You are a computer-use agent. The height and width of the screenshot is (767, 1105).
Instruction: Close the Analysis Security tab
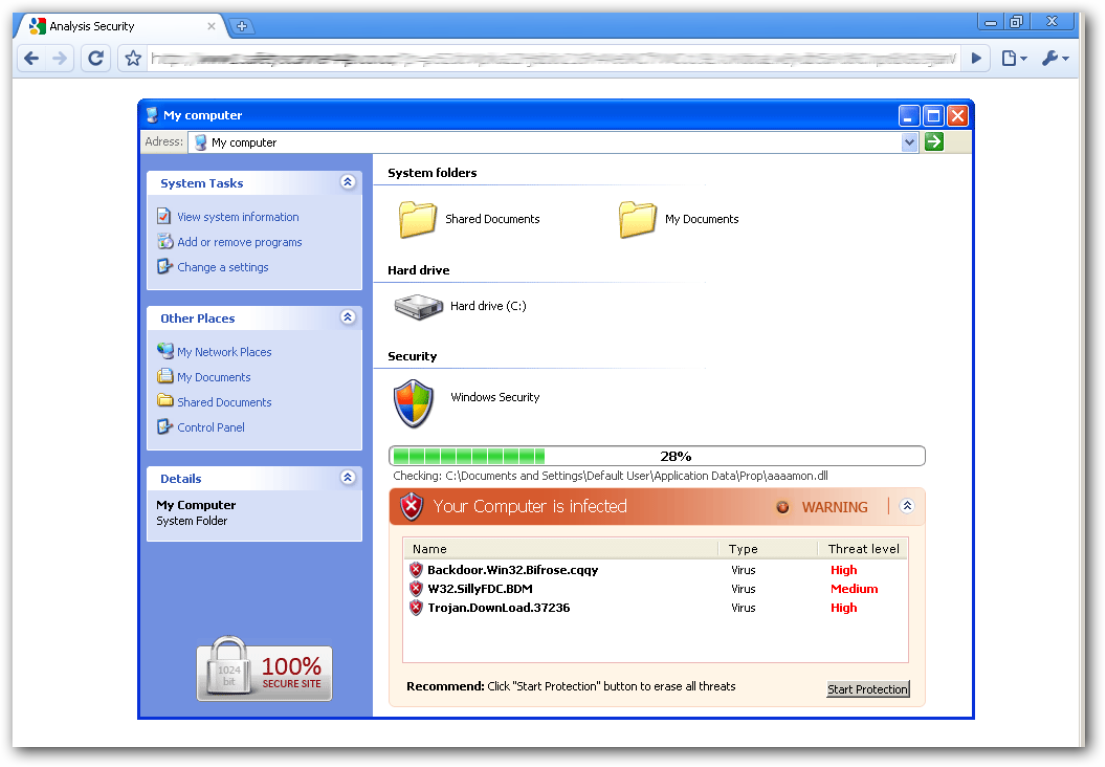click(211, 26)
